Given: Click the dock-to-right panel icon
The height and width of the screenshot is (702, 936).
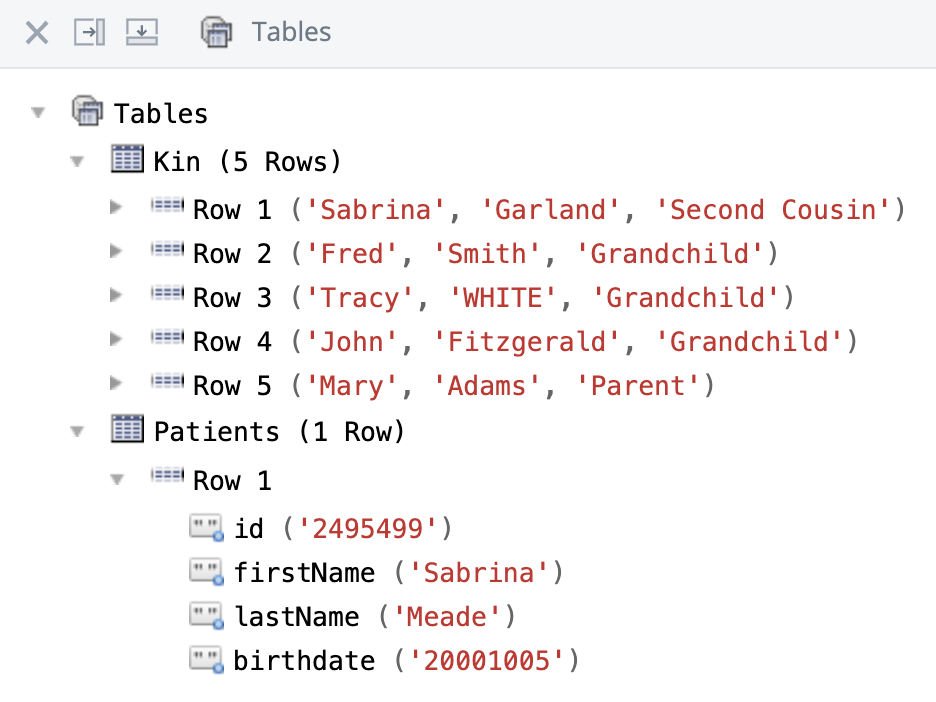Looking at the screenshot, I should click(90, 33).
